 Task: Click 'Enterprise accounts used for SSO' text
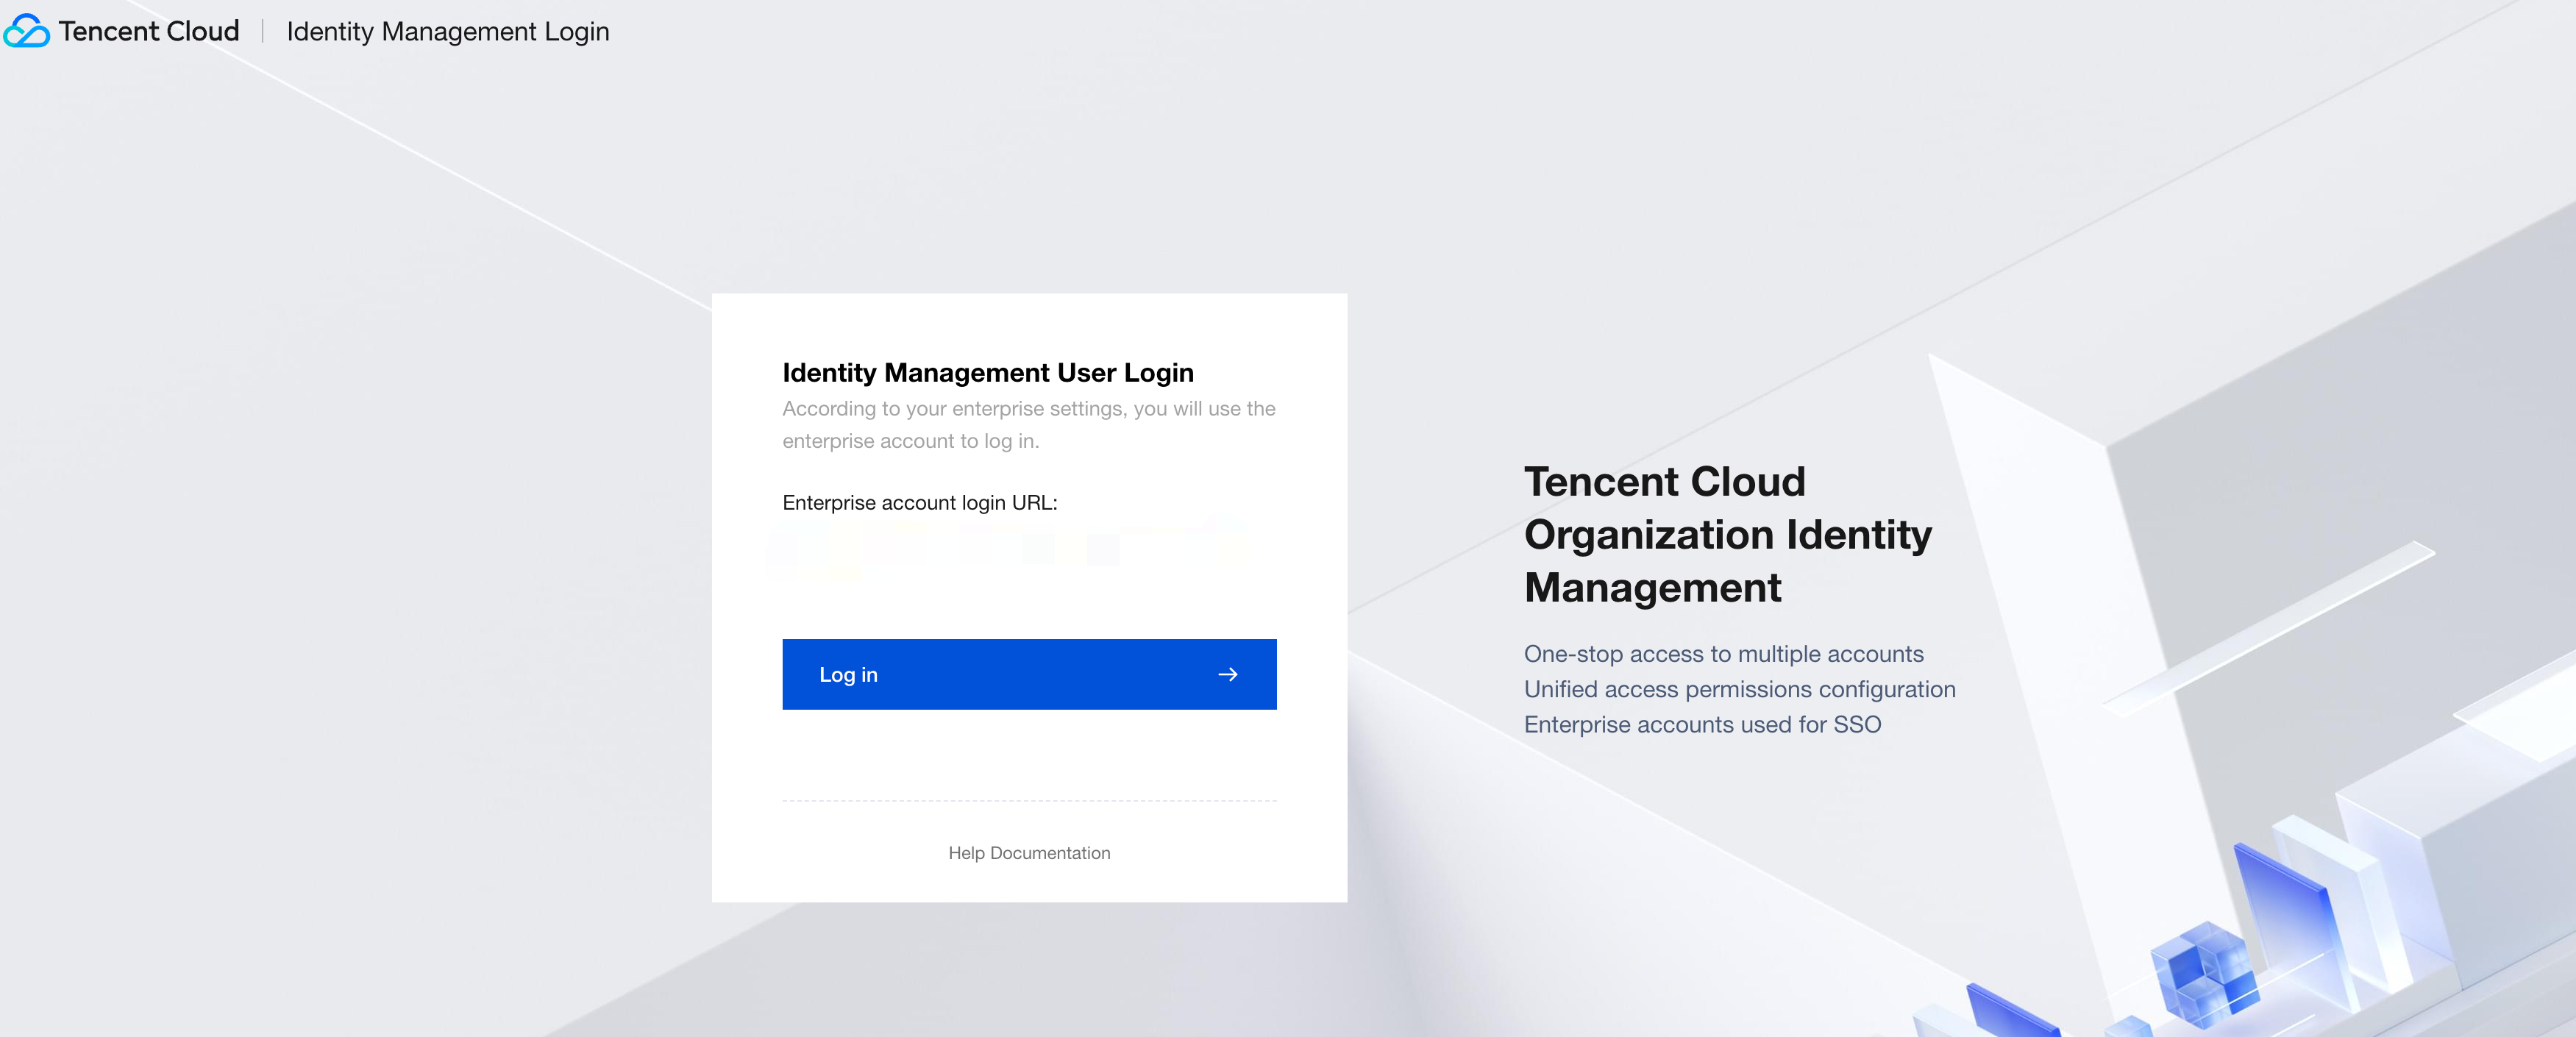(1703, 725)
